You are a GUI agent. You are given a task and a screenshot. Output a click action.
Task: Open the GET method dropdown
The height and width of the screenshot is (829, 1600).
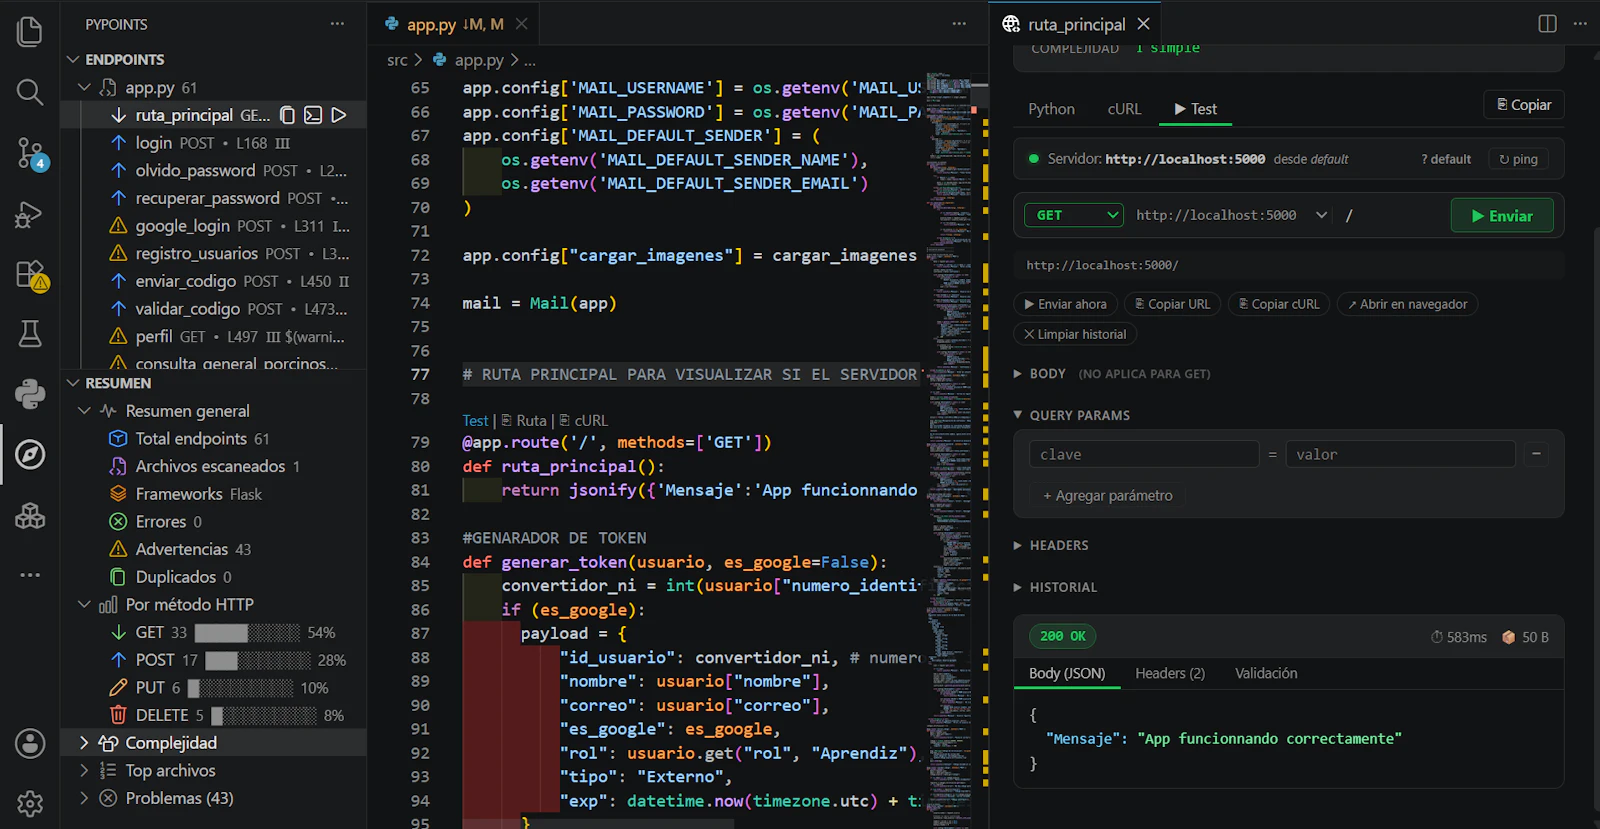coord(1074,215)
